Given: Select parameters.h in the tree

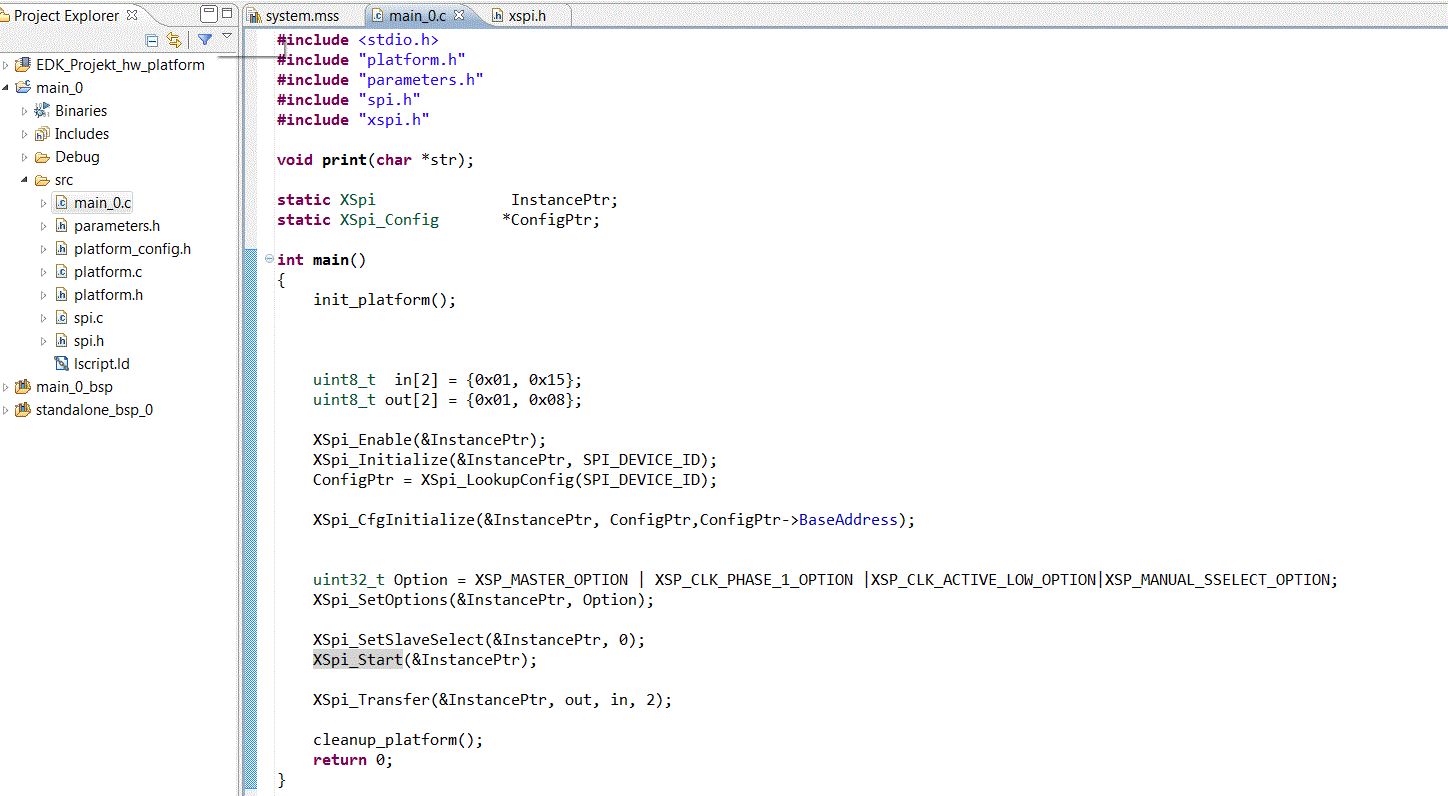Looking at the screenshot, I should (x=117, y=226).
